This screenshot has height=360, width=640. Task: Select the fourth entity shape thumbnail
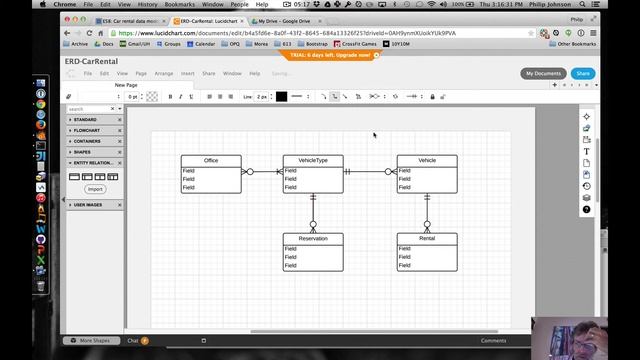click(x=113, y=177)
